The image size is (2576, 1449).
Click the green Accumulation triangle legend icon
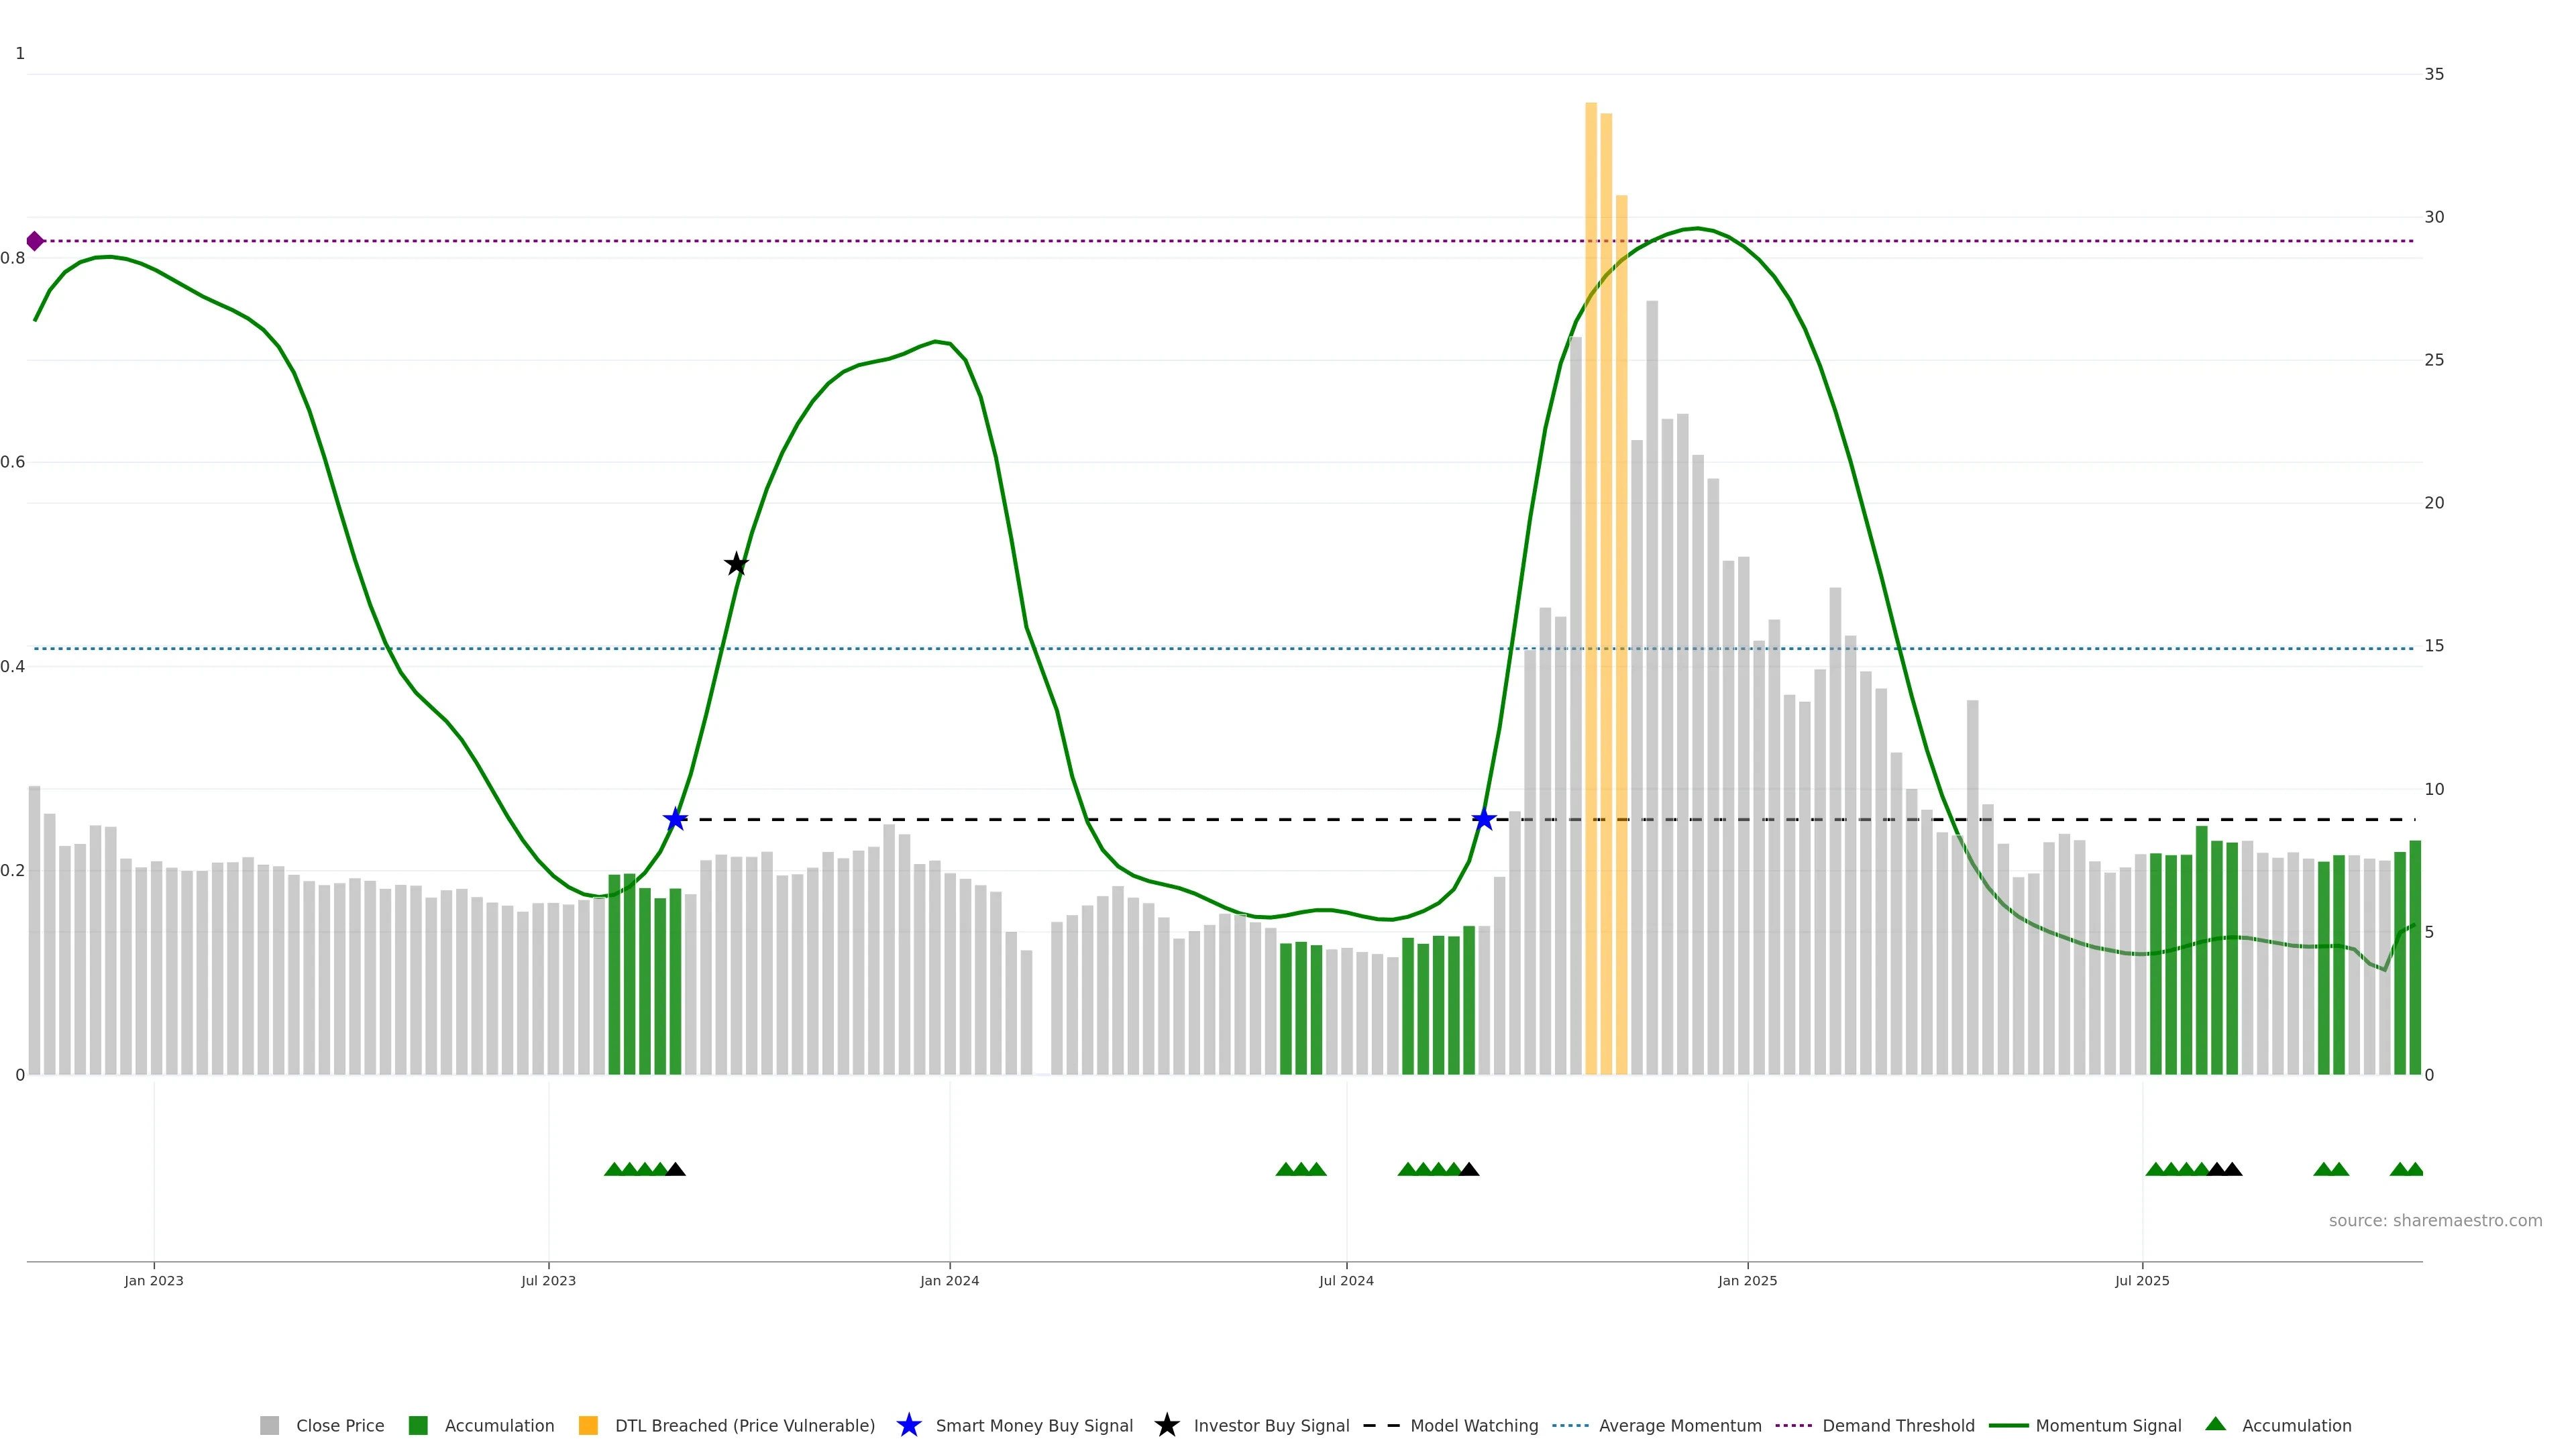tap(2215, 1424)
